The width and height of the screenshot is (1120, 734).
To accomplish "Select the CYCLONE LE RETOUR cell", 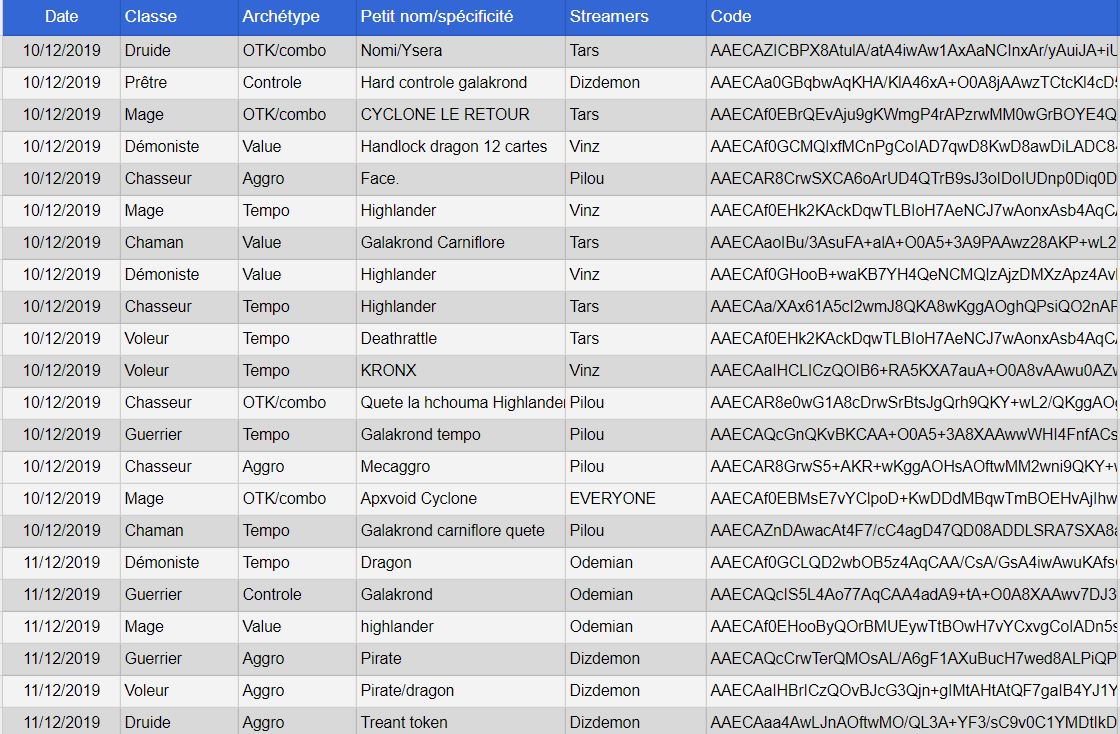I will tap(445, 114).
